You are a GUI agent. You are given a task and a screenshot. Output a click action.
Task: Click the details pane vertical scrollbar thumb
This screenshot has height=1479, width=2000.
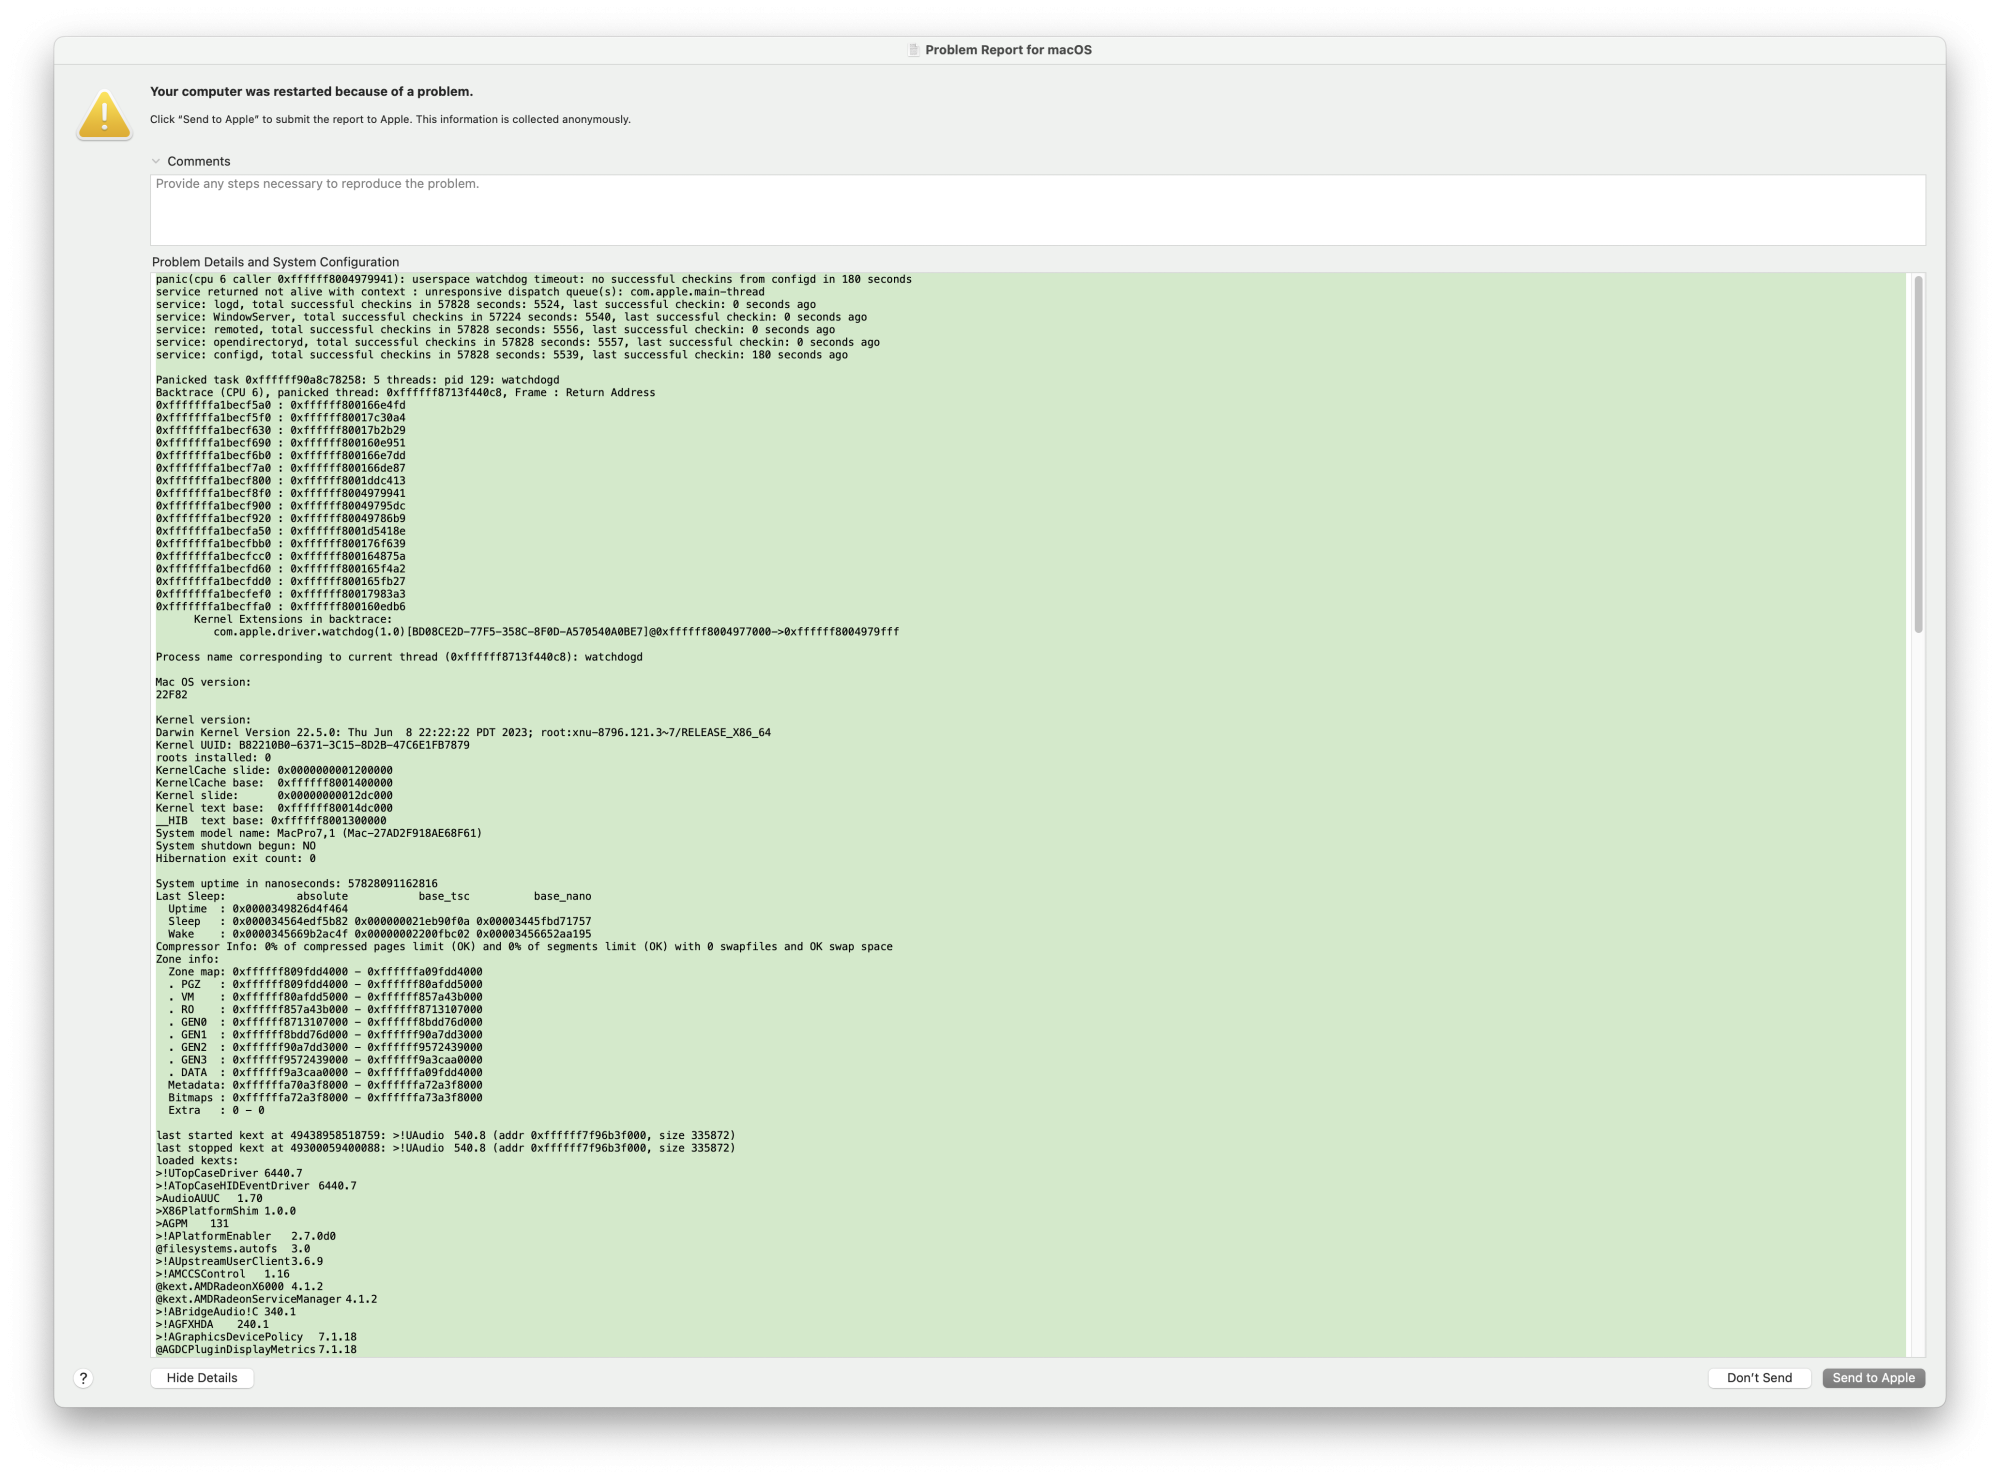(x=1918, y=453)
